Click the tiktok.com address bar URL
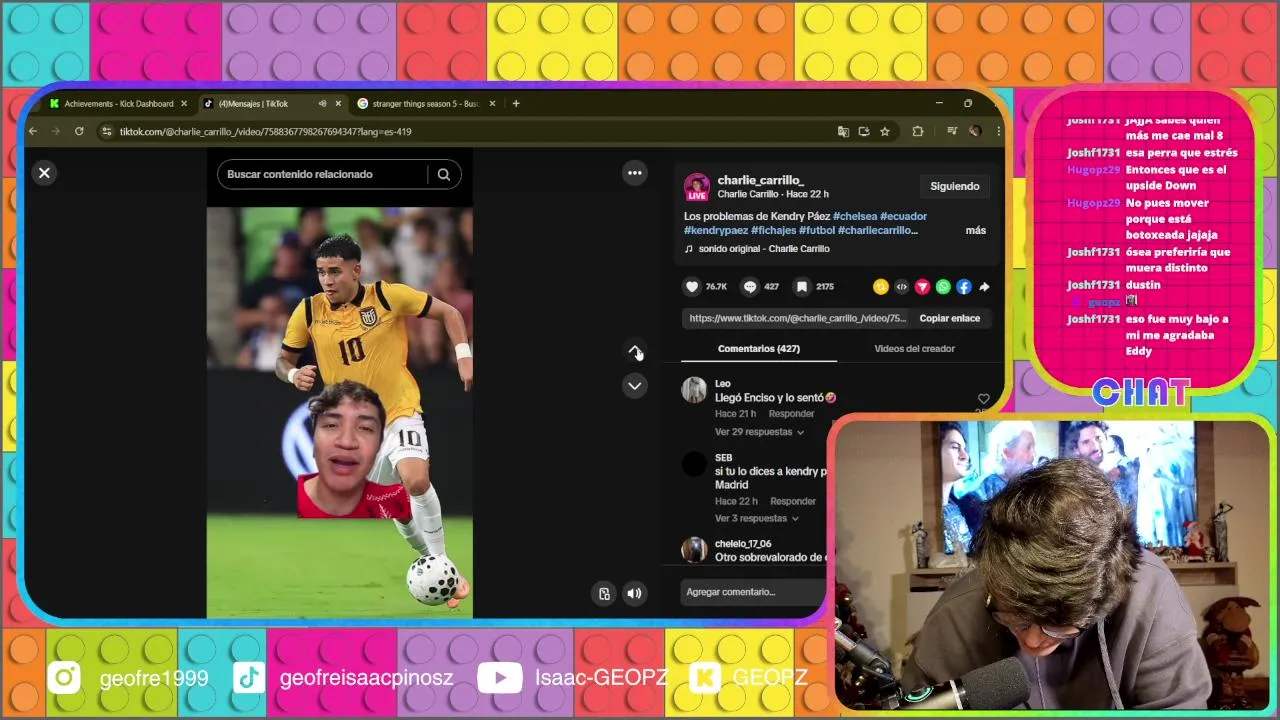1280x720 pixels. [265, 132]
